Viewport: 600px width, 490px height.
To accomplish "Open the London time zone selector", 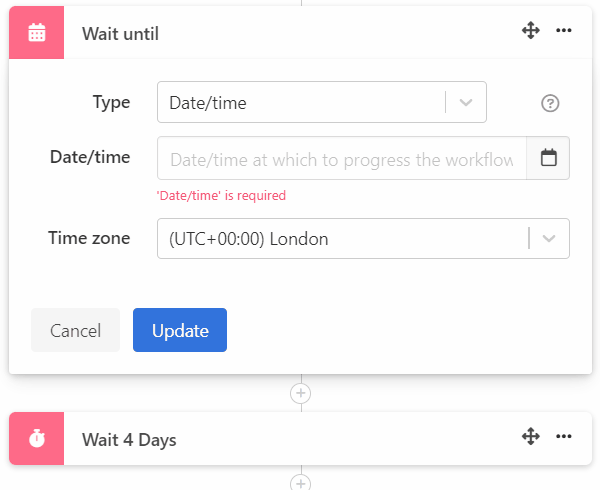I will (x=340, y=239).
